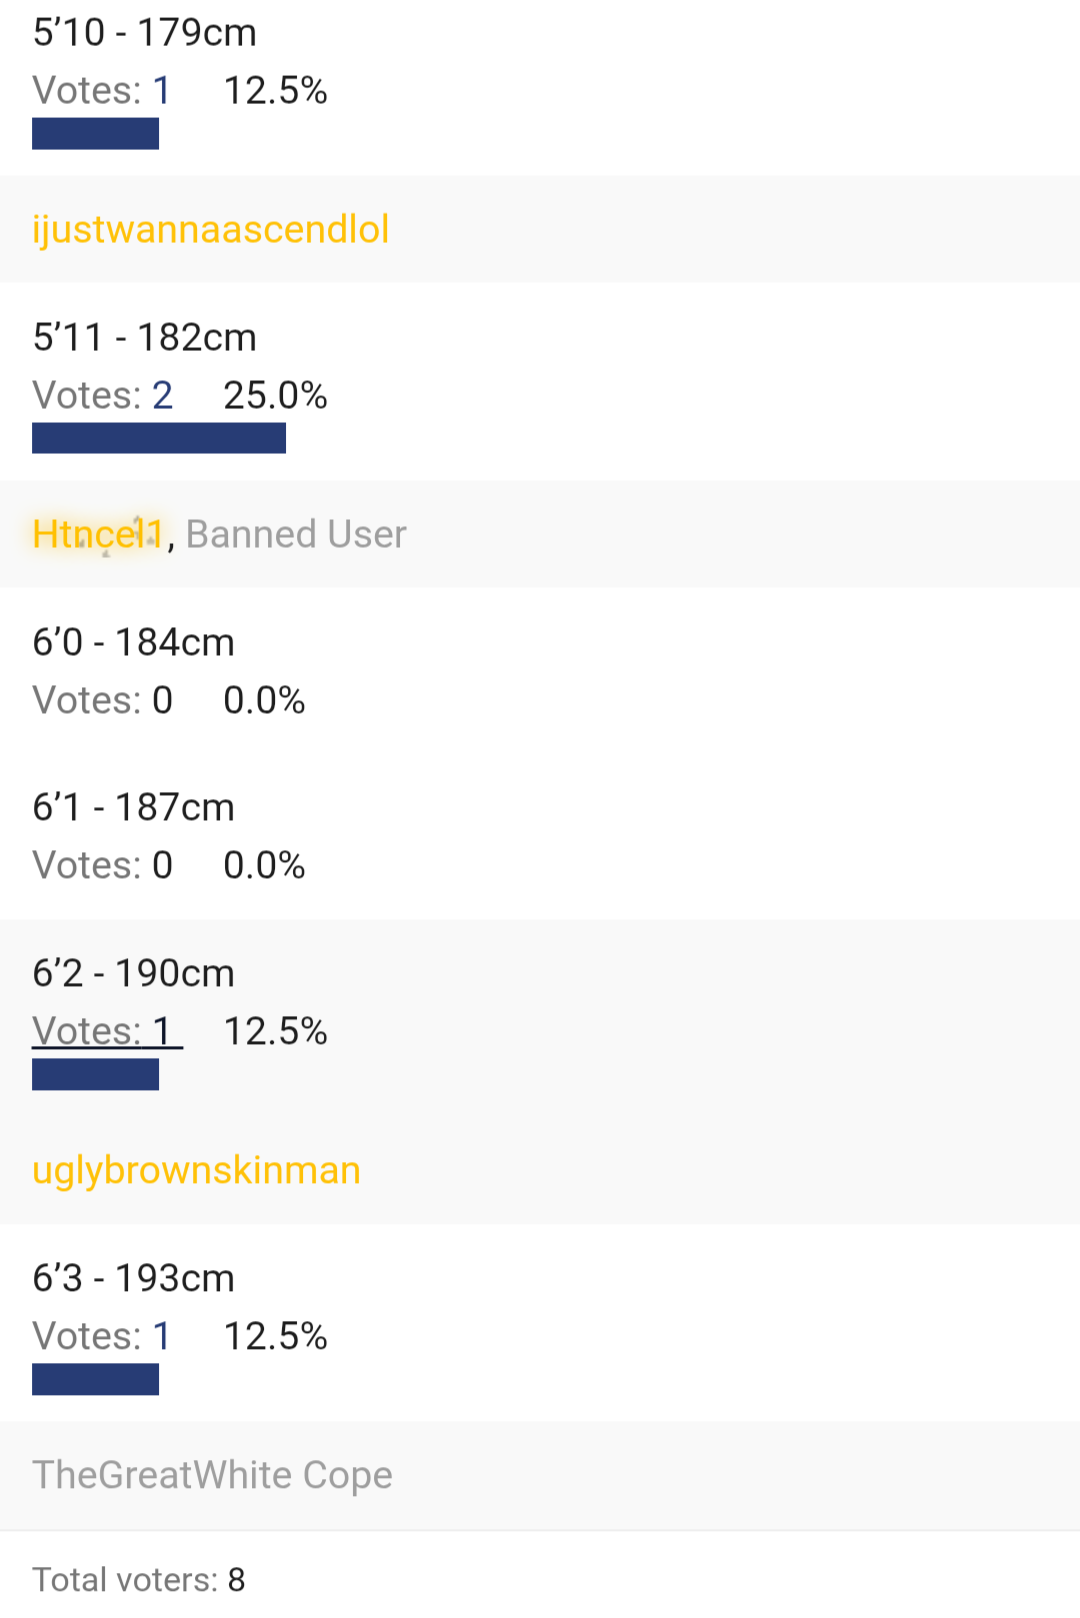
Task: Click the Htncel1 username link
Action: click(x=97, y=534)
